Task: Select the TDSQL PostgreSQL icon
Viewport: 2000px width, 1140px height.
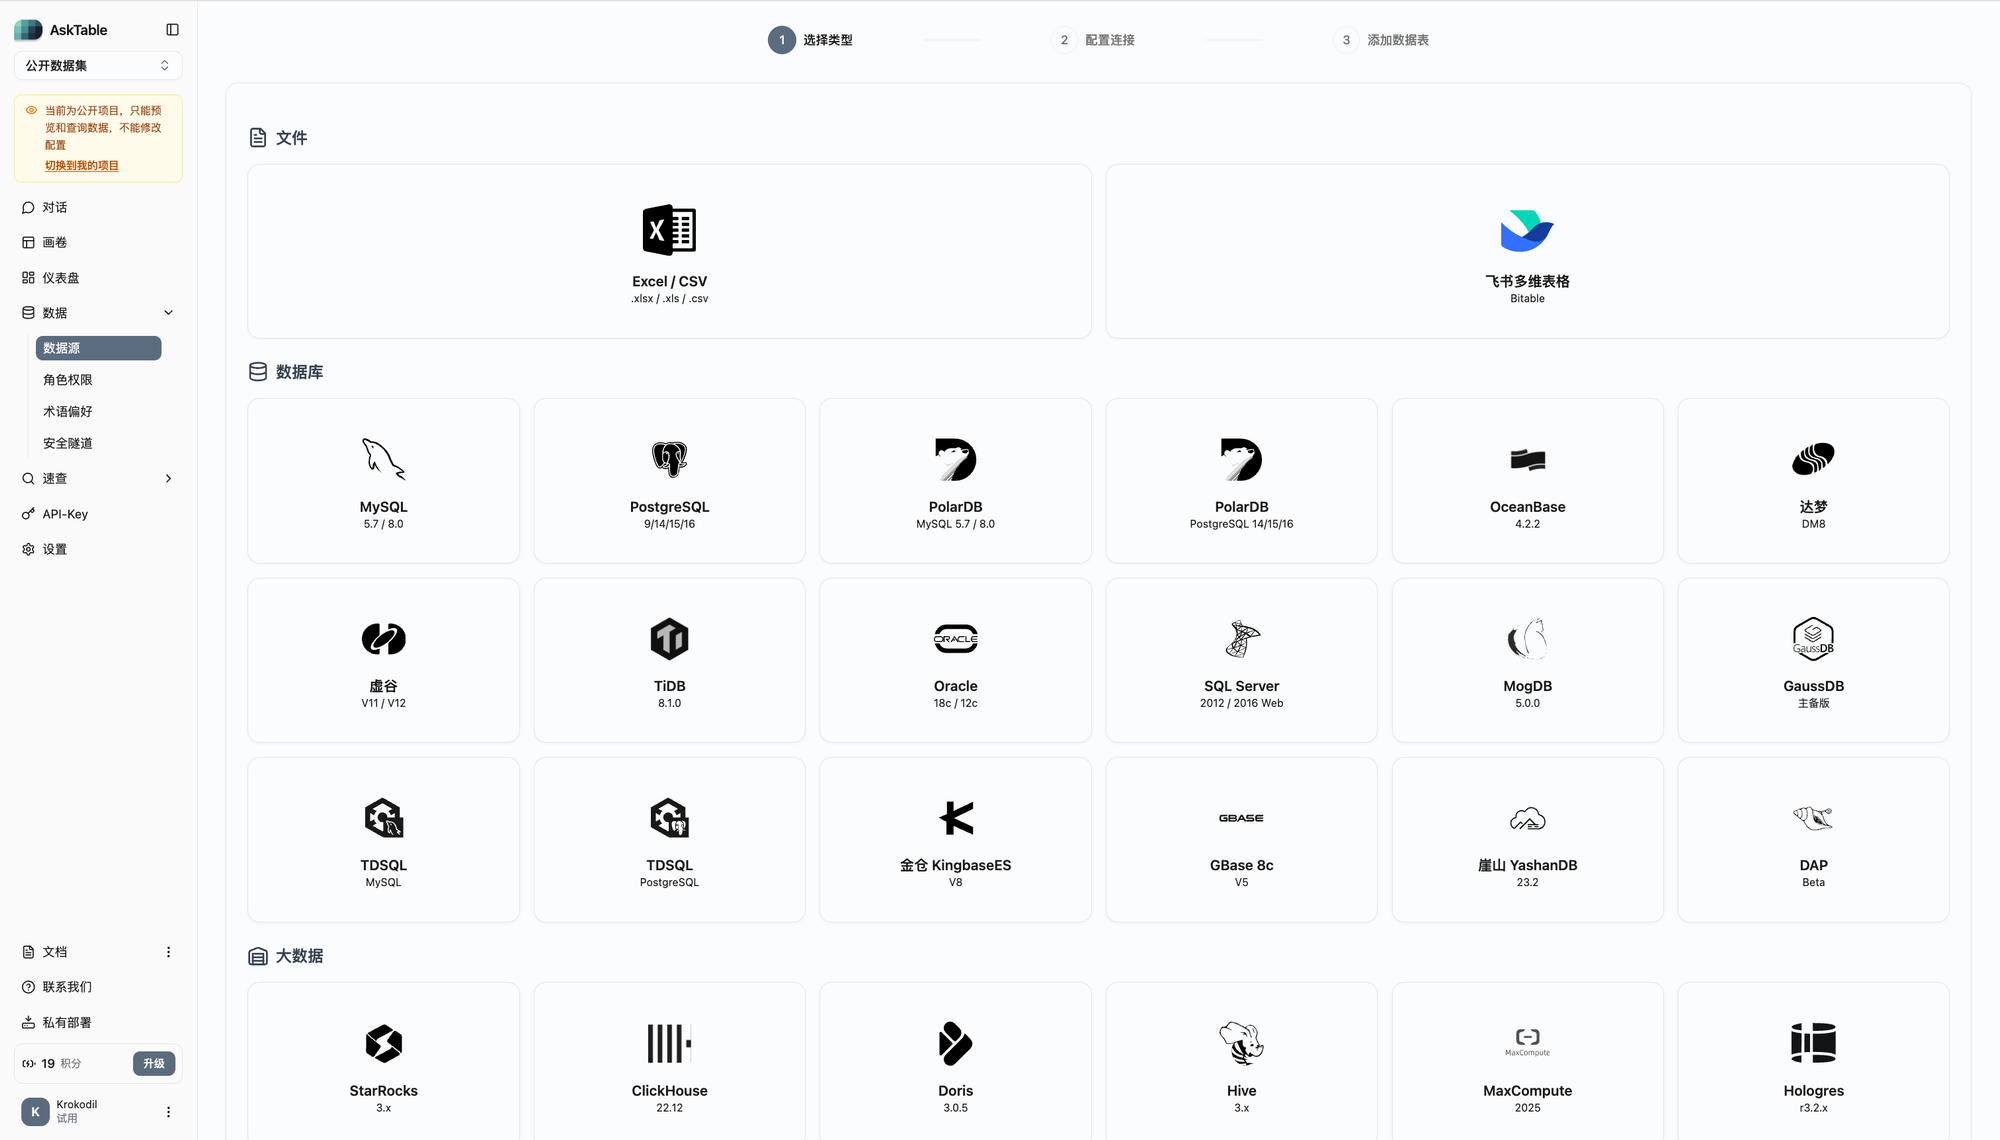Action: (669, 818)
